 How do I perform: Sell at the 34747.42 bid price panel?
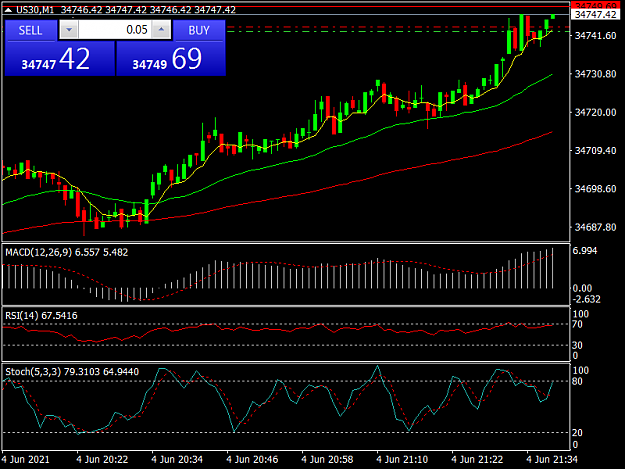pyautogui.click(x=59, y=59)
